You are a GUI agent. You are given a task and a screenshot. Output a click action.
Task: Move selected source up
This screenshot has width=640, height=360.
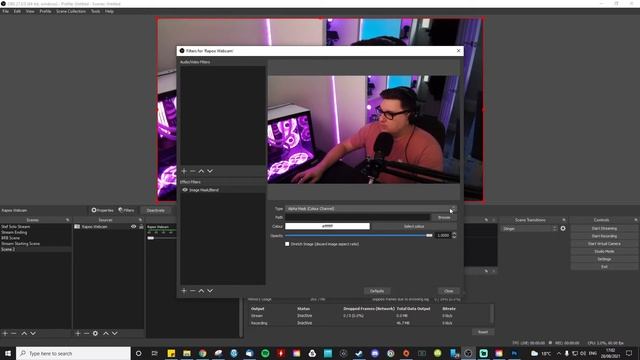(x=106, y=333)
